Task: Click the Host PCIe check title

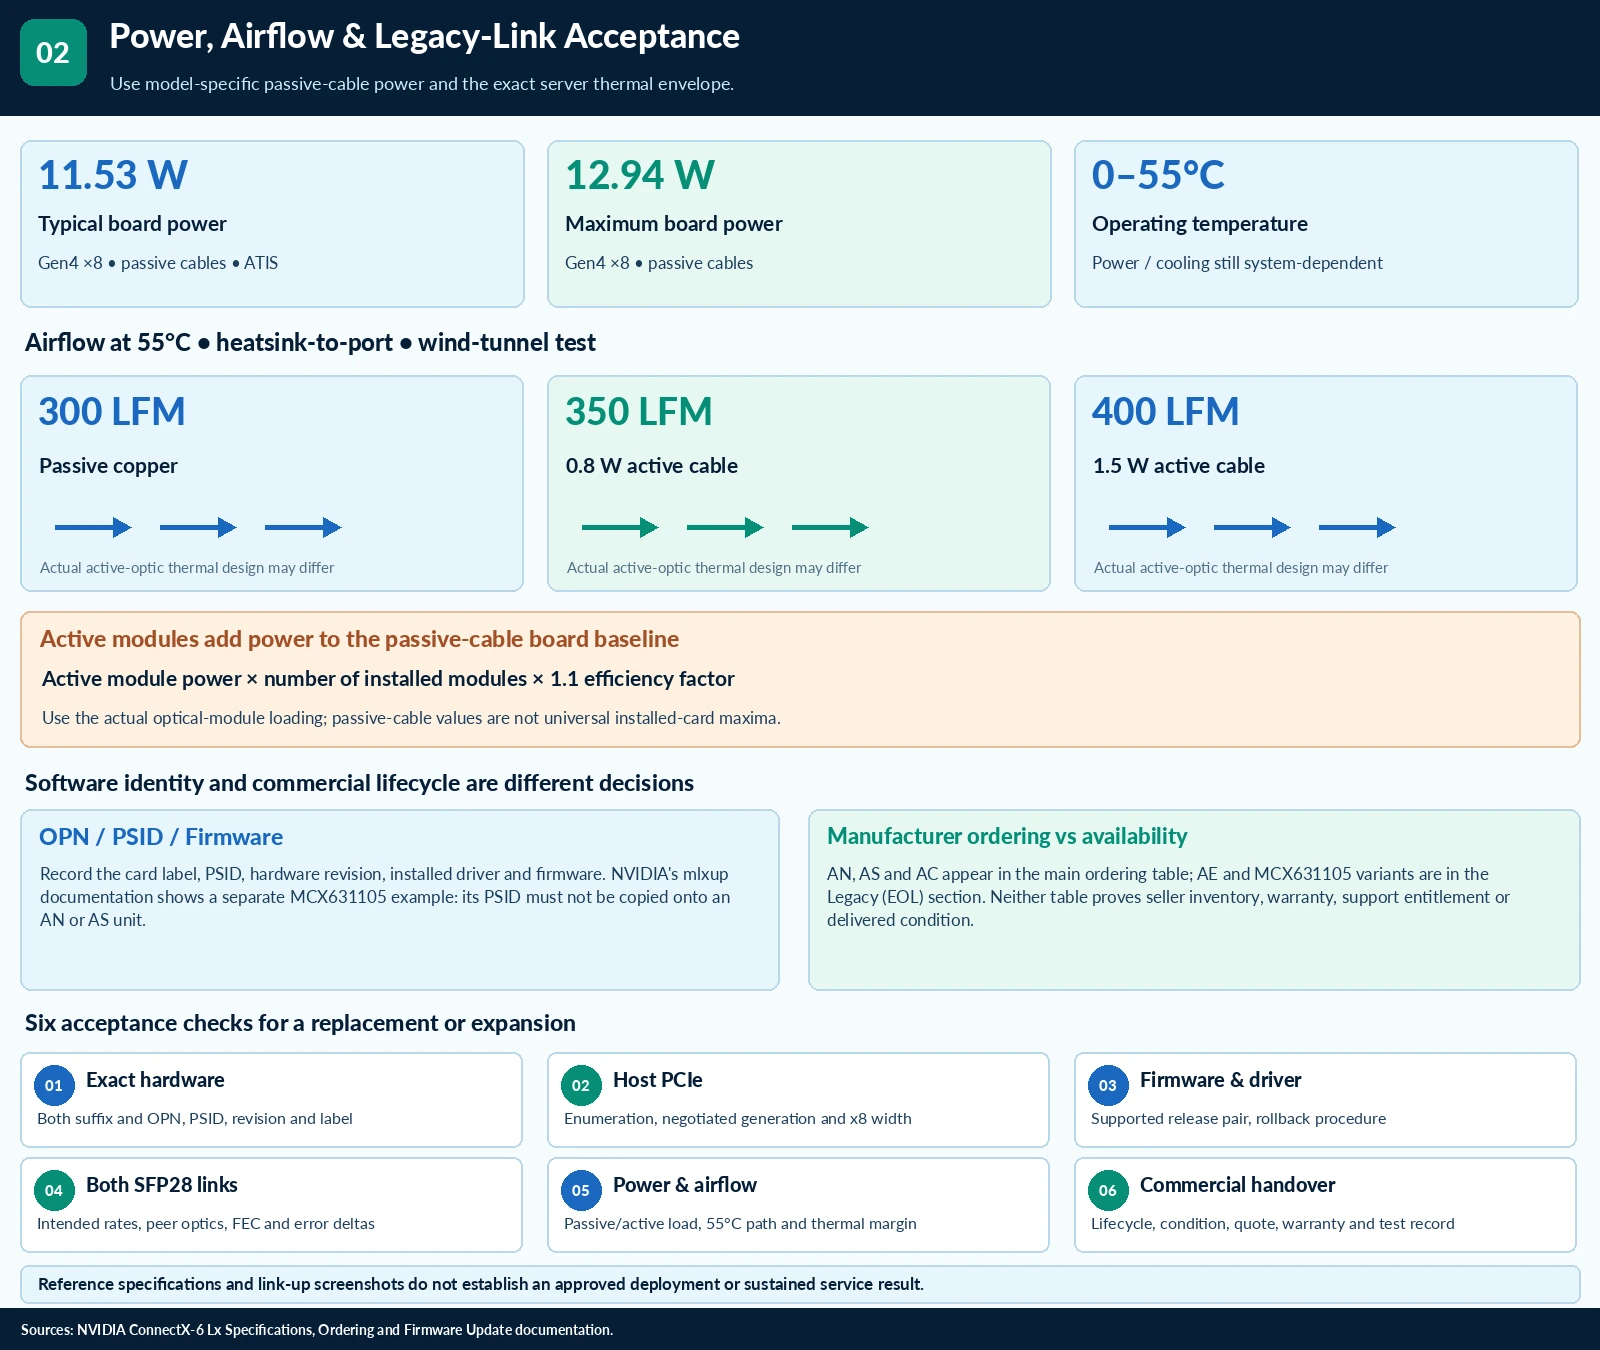Action: coord(658,1080)
